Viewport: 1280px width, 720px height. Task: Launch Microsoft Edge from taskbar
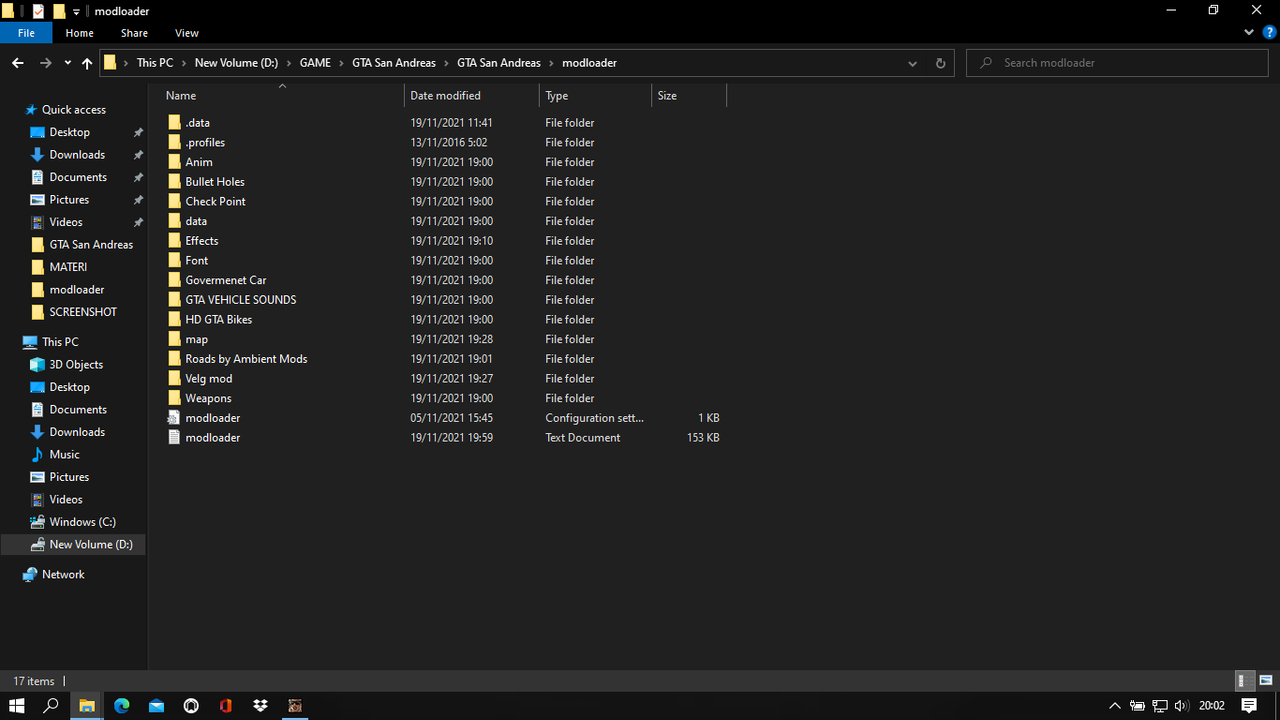(122, 705)
